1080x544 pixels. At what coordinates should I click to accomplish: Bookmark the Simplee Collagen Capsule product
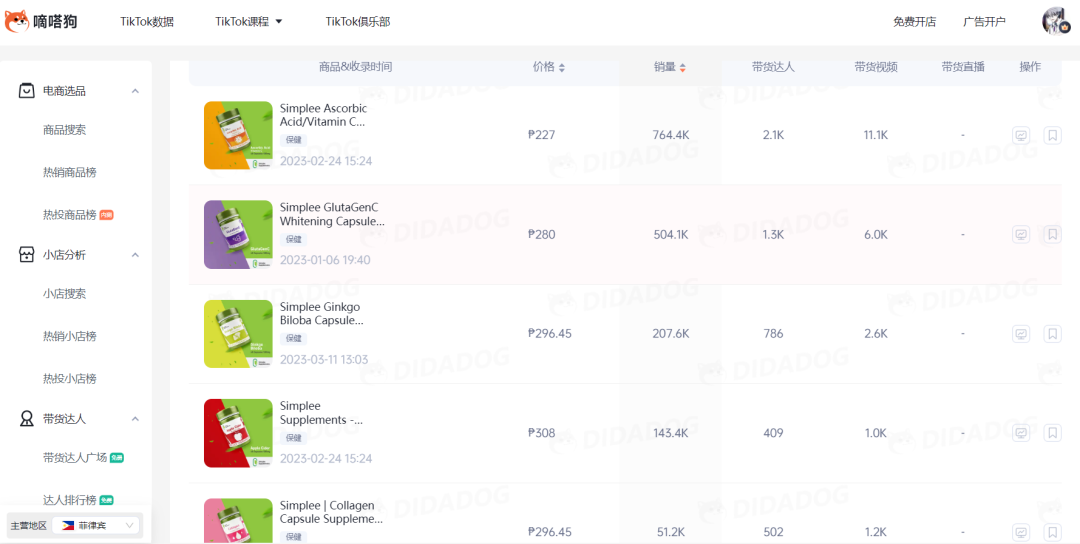pos(1052,532)
